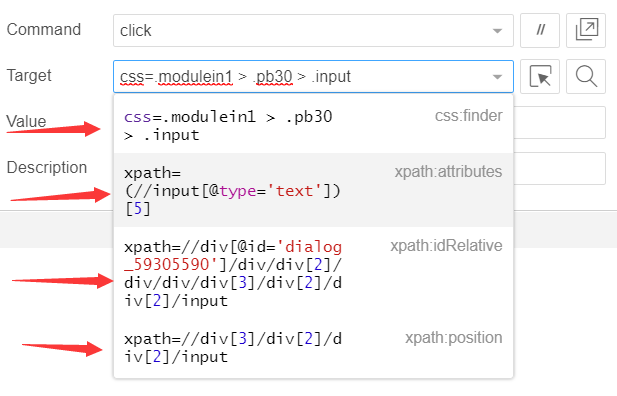The image size is (617, 396).
Task: Click the Value input field
Action: pos(560,122)
